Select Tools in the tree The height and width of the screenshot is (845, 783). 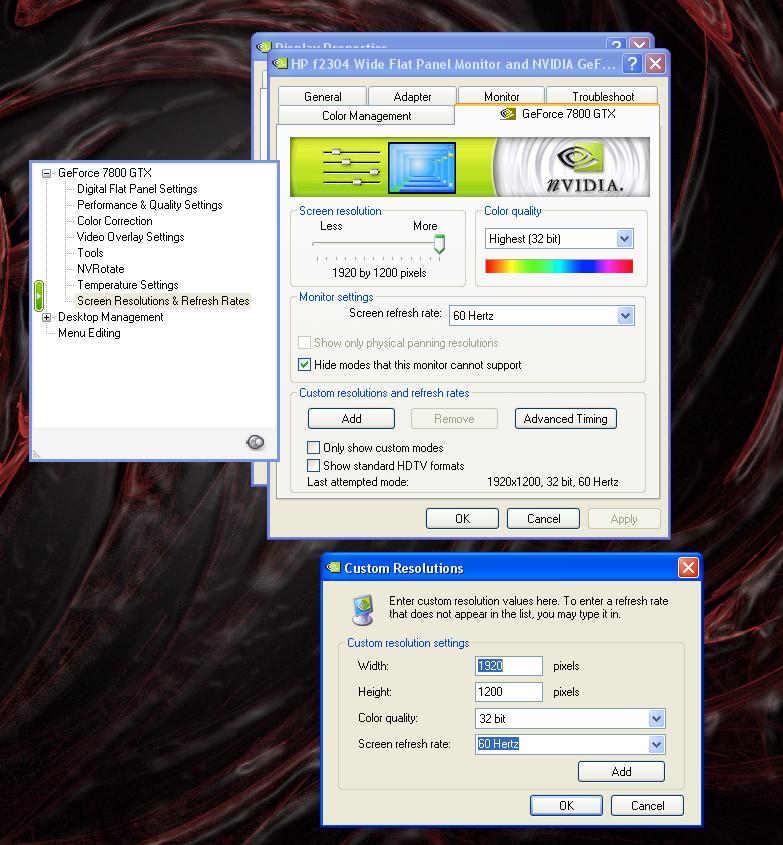point(90,253)
